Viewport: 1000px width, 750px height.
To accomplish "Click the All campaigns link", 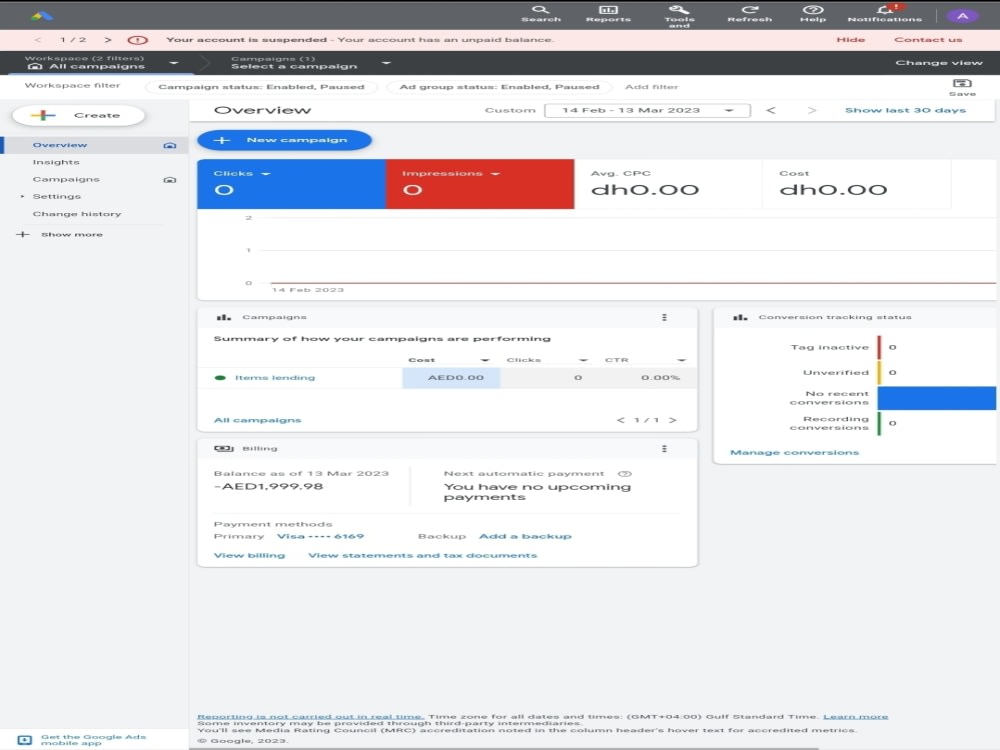I will [x=258, y=420].
